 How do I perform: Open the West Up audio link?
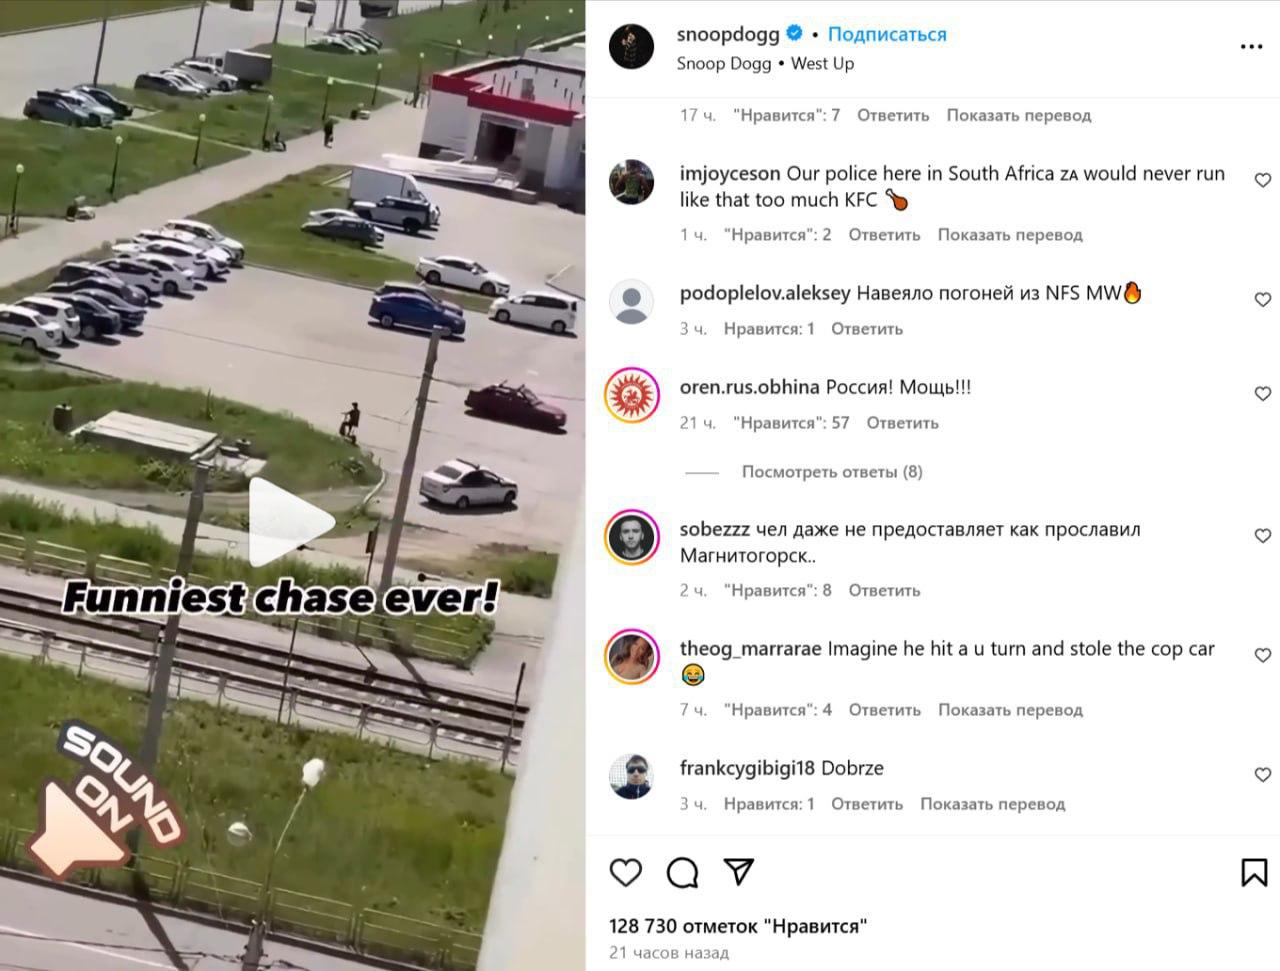click(x=822, y=63)
